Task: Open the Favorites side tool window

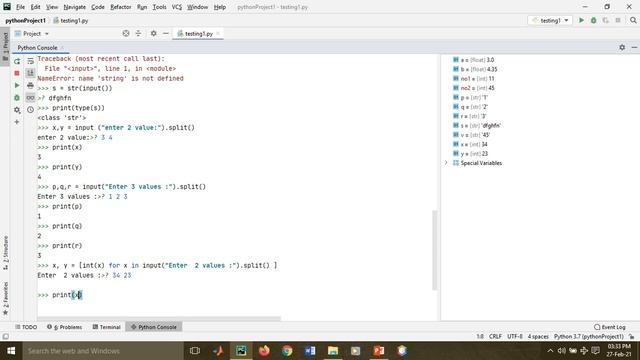Action: click(5, 298)
